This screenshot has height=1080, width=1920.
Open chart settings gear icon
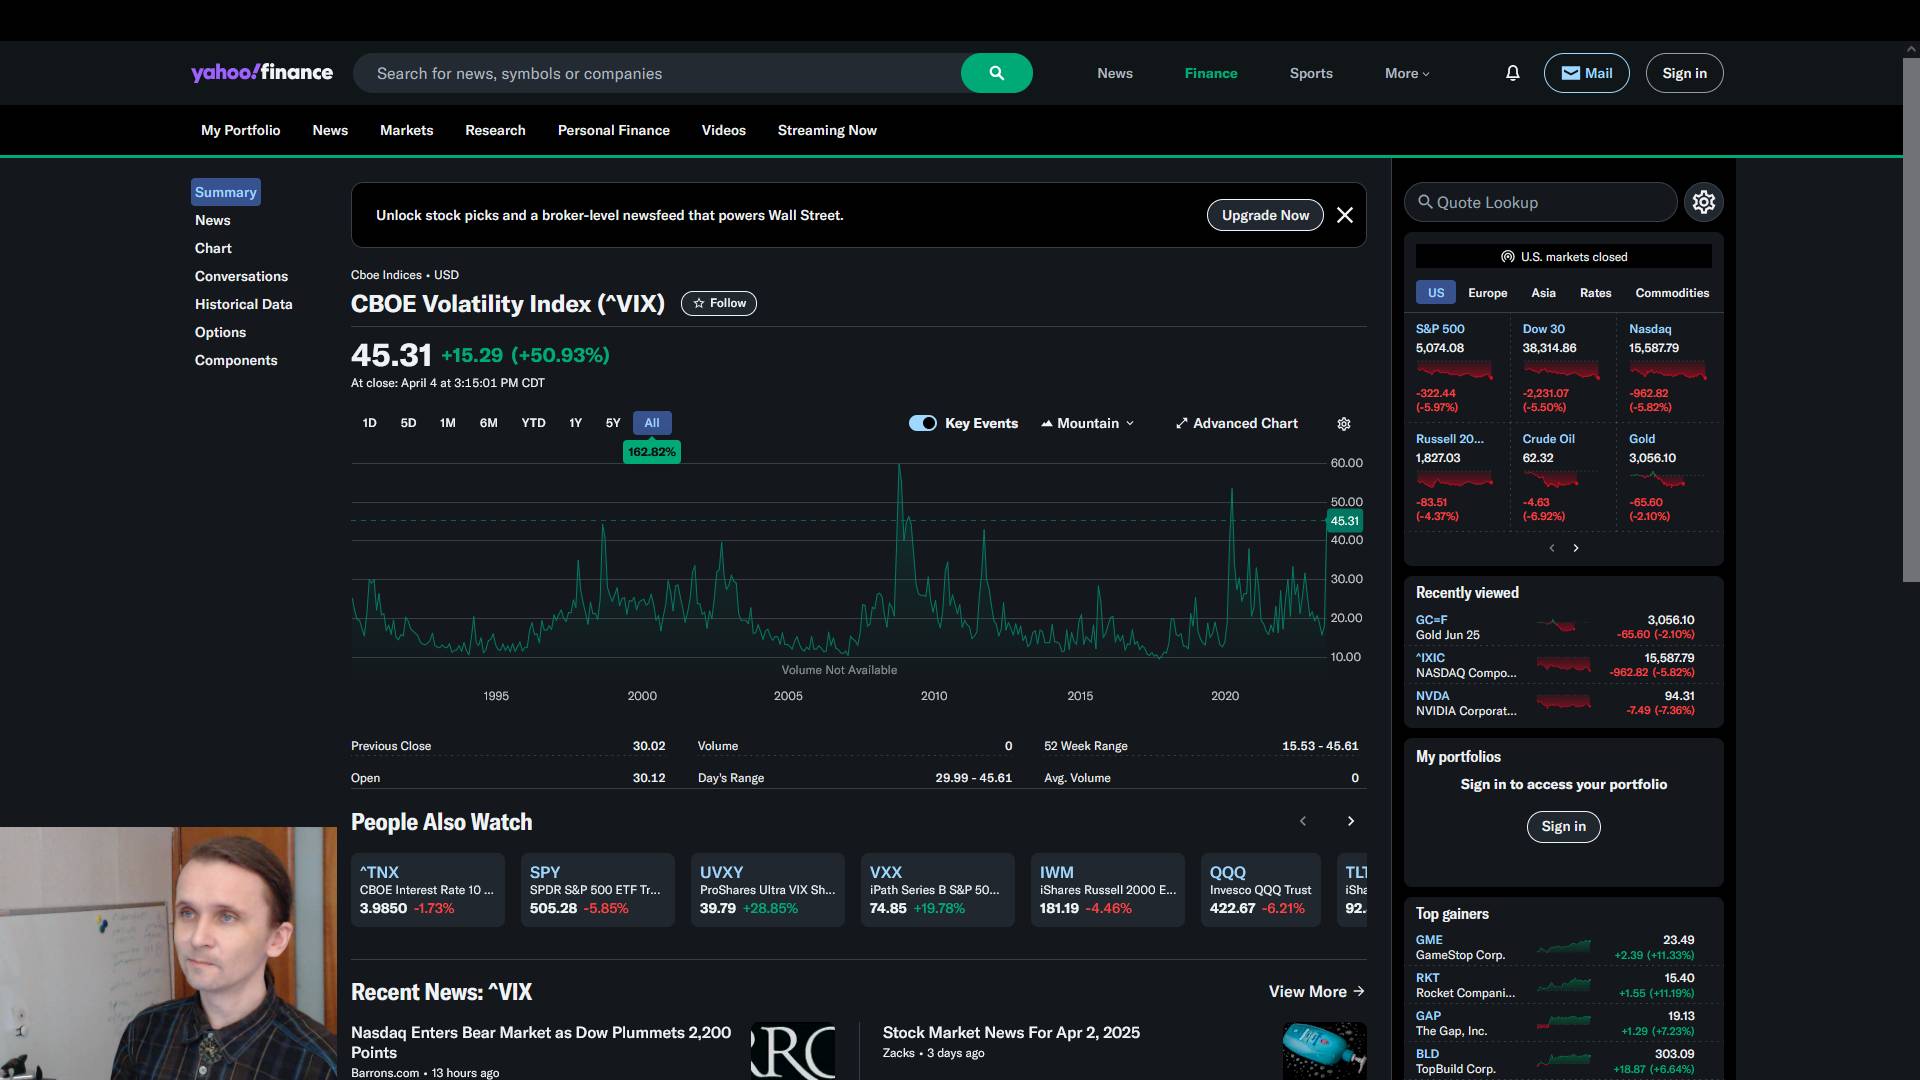tap(1344, 424)
